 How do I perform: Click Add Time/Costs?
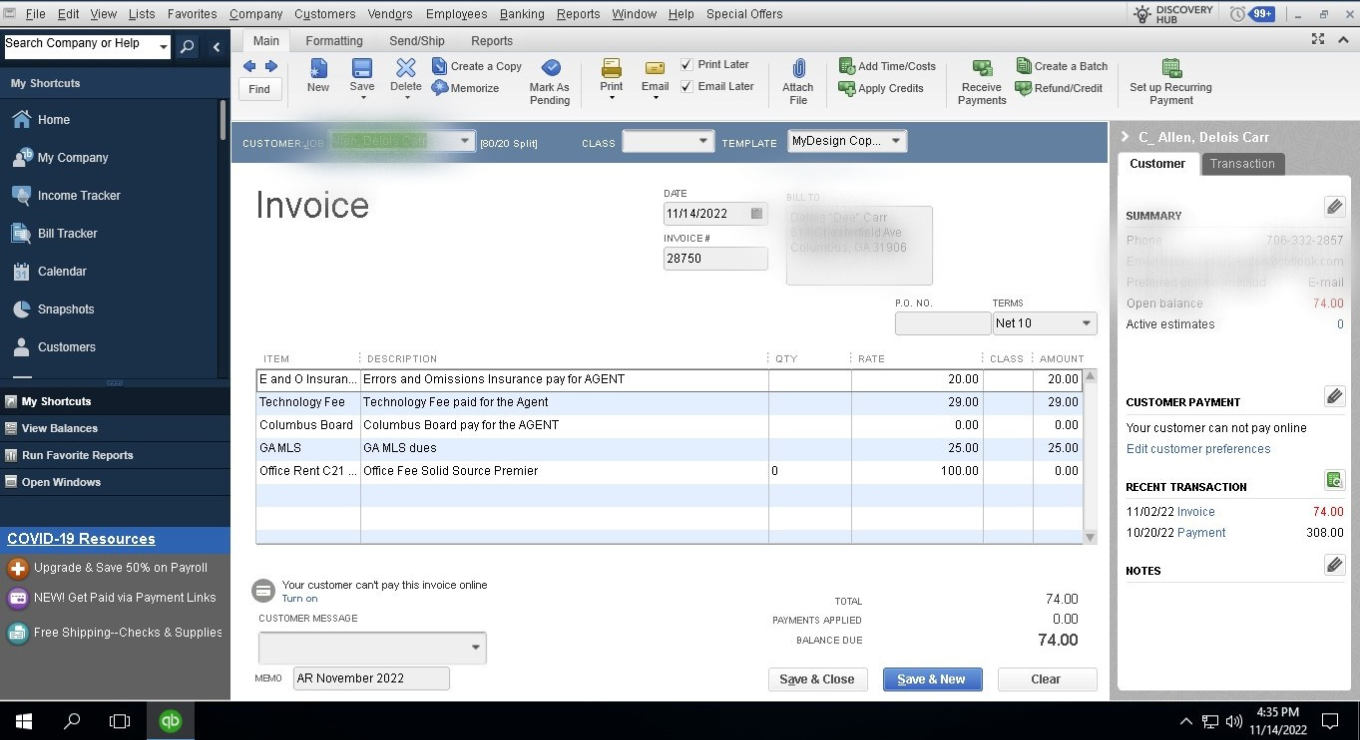click(x=887, y=66)
